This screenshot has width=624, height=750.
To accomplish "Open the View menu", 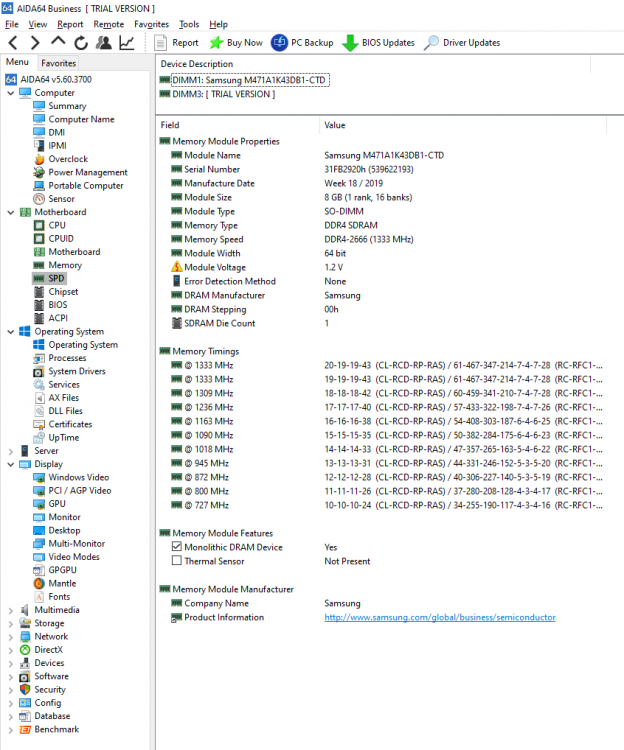I will pos(38,24).
